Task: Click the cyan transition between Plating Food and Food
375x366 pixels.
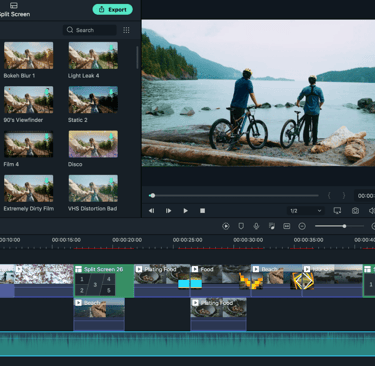Action: [190, 282]
